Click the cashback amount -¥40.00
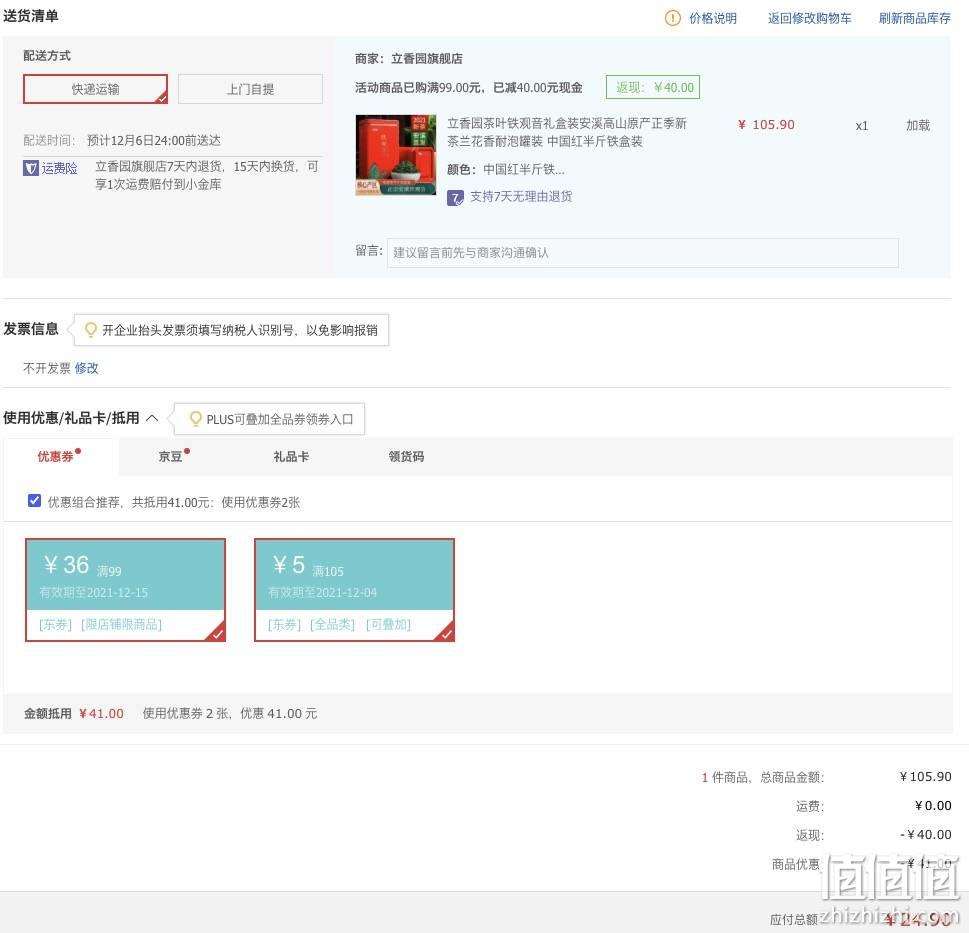This screenshot has width=969, height=933. pos(926,835)
